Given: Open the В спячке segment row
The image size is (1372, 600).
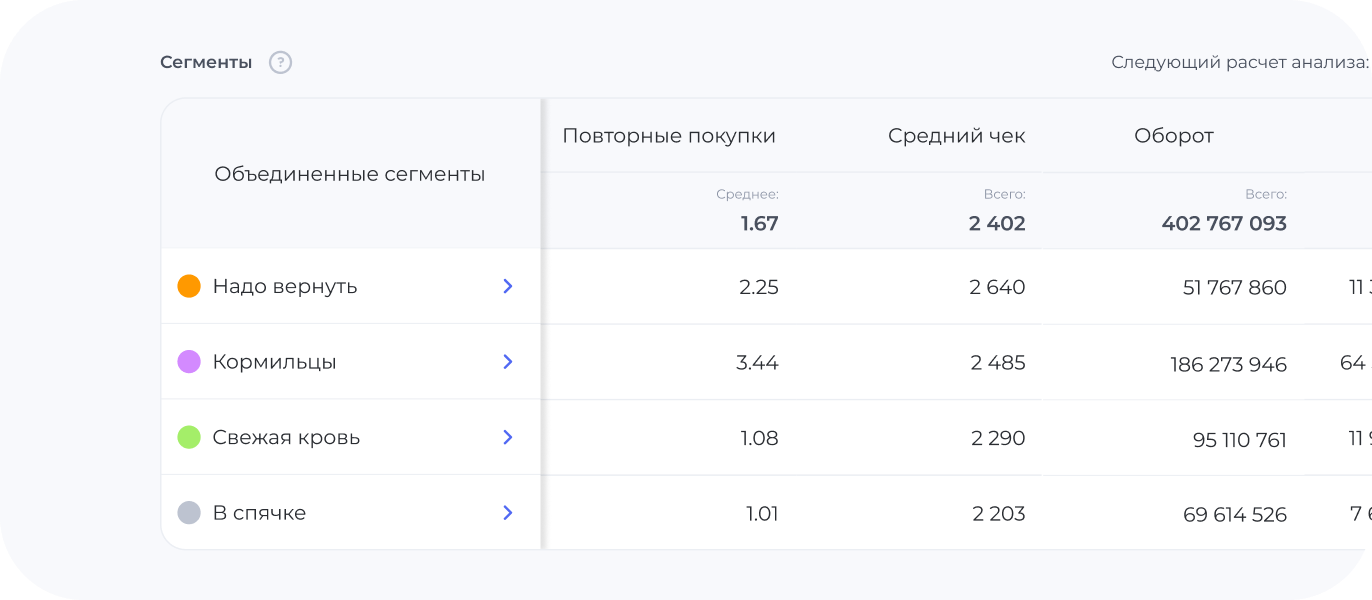Looking at the screenshot, I should click(x=259, y=513).
